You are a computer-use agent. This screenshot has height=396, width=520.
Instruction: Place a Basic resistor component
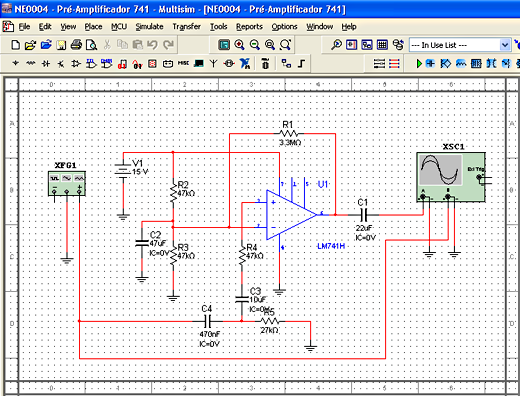coord(31,63)
